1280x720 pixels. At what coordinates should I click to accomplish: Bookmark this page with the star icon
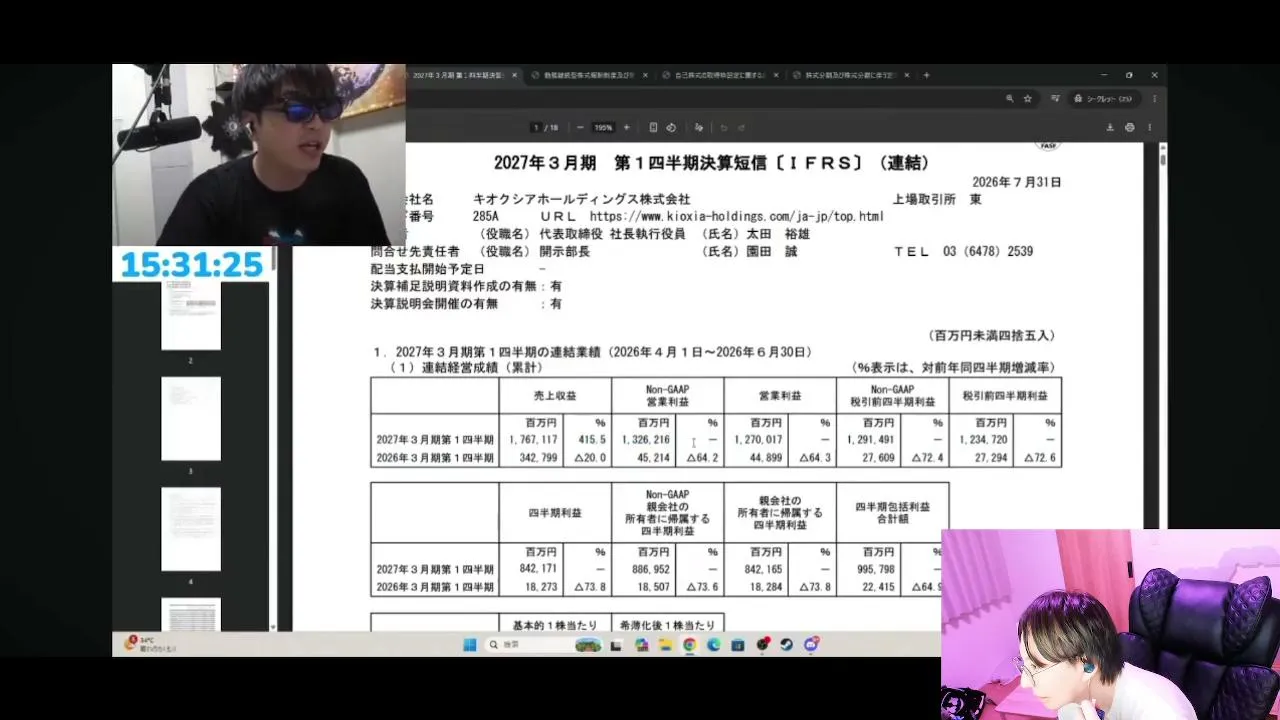(x=1028, y=99)
